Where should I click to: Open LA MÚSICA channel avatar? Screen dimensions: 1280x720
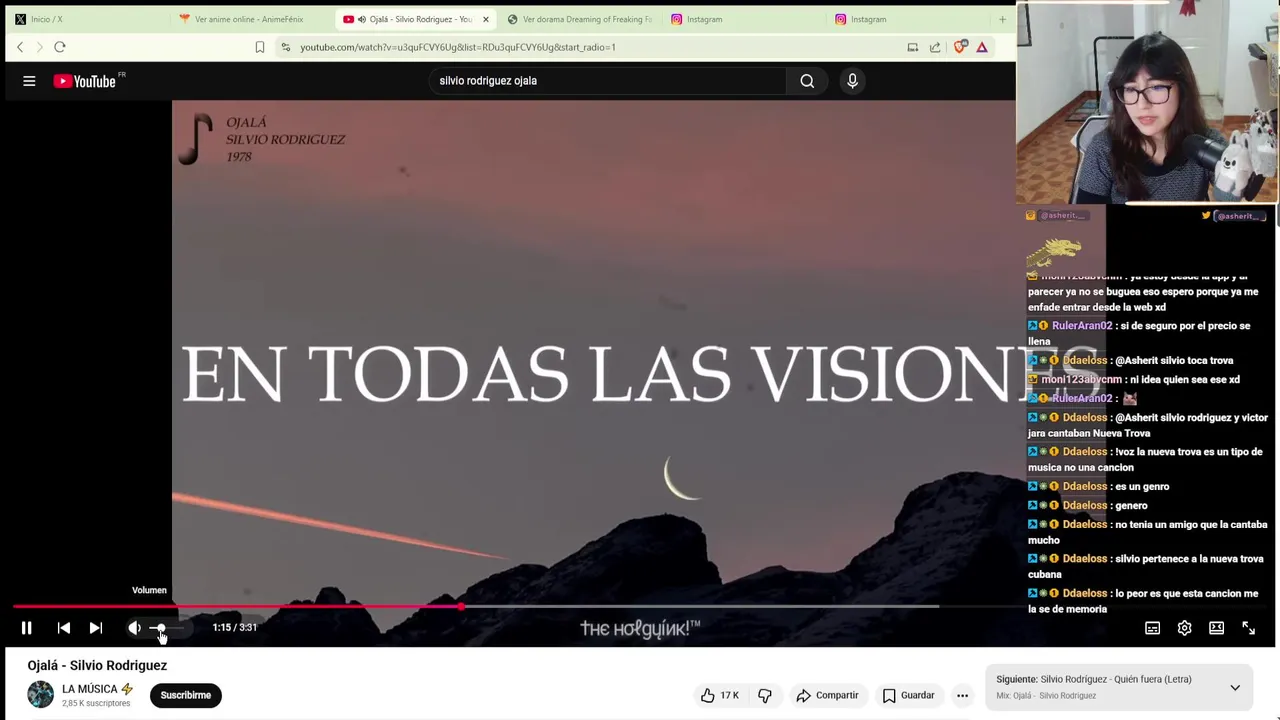click(40, 695)
